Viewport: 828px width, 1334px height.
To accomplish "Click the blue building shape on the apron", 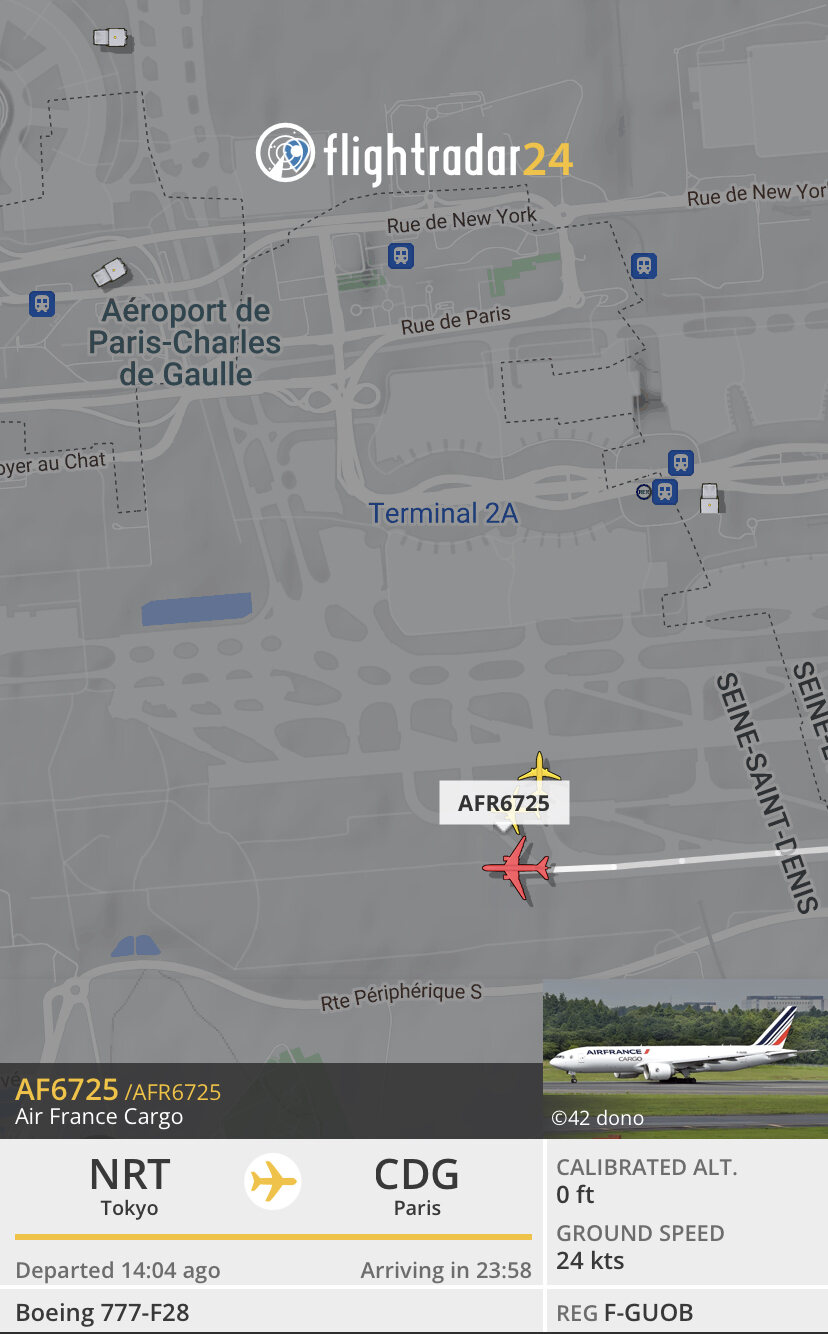I will [196, 609].
